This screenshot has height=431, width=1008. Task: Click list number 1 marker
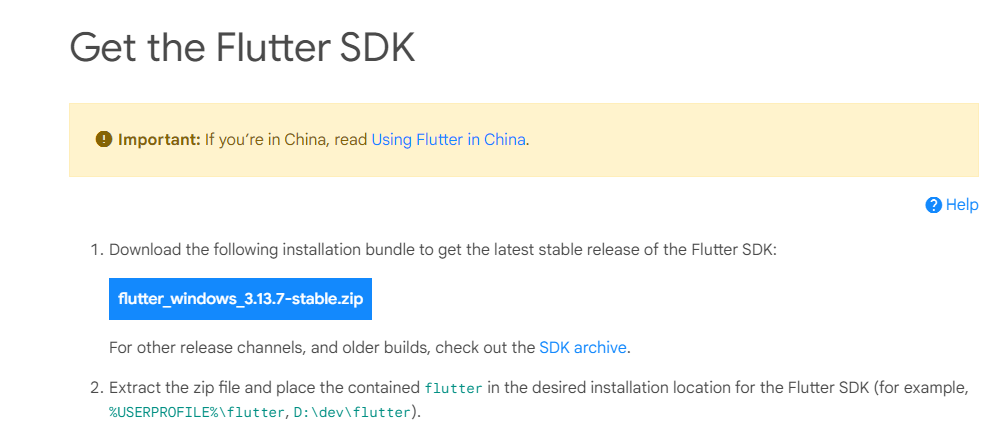(96, 250)
